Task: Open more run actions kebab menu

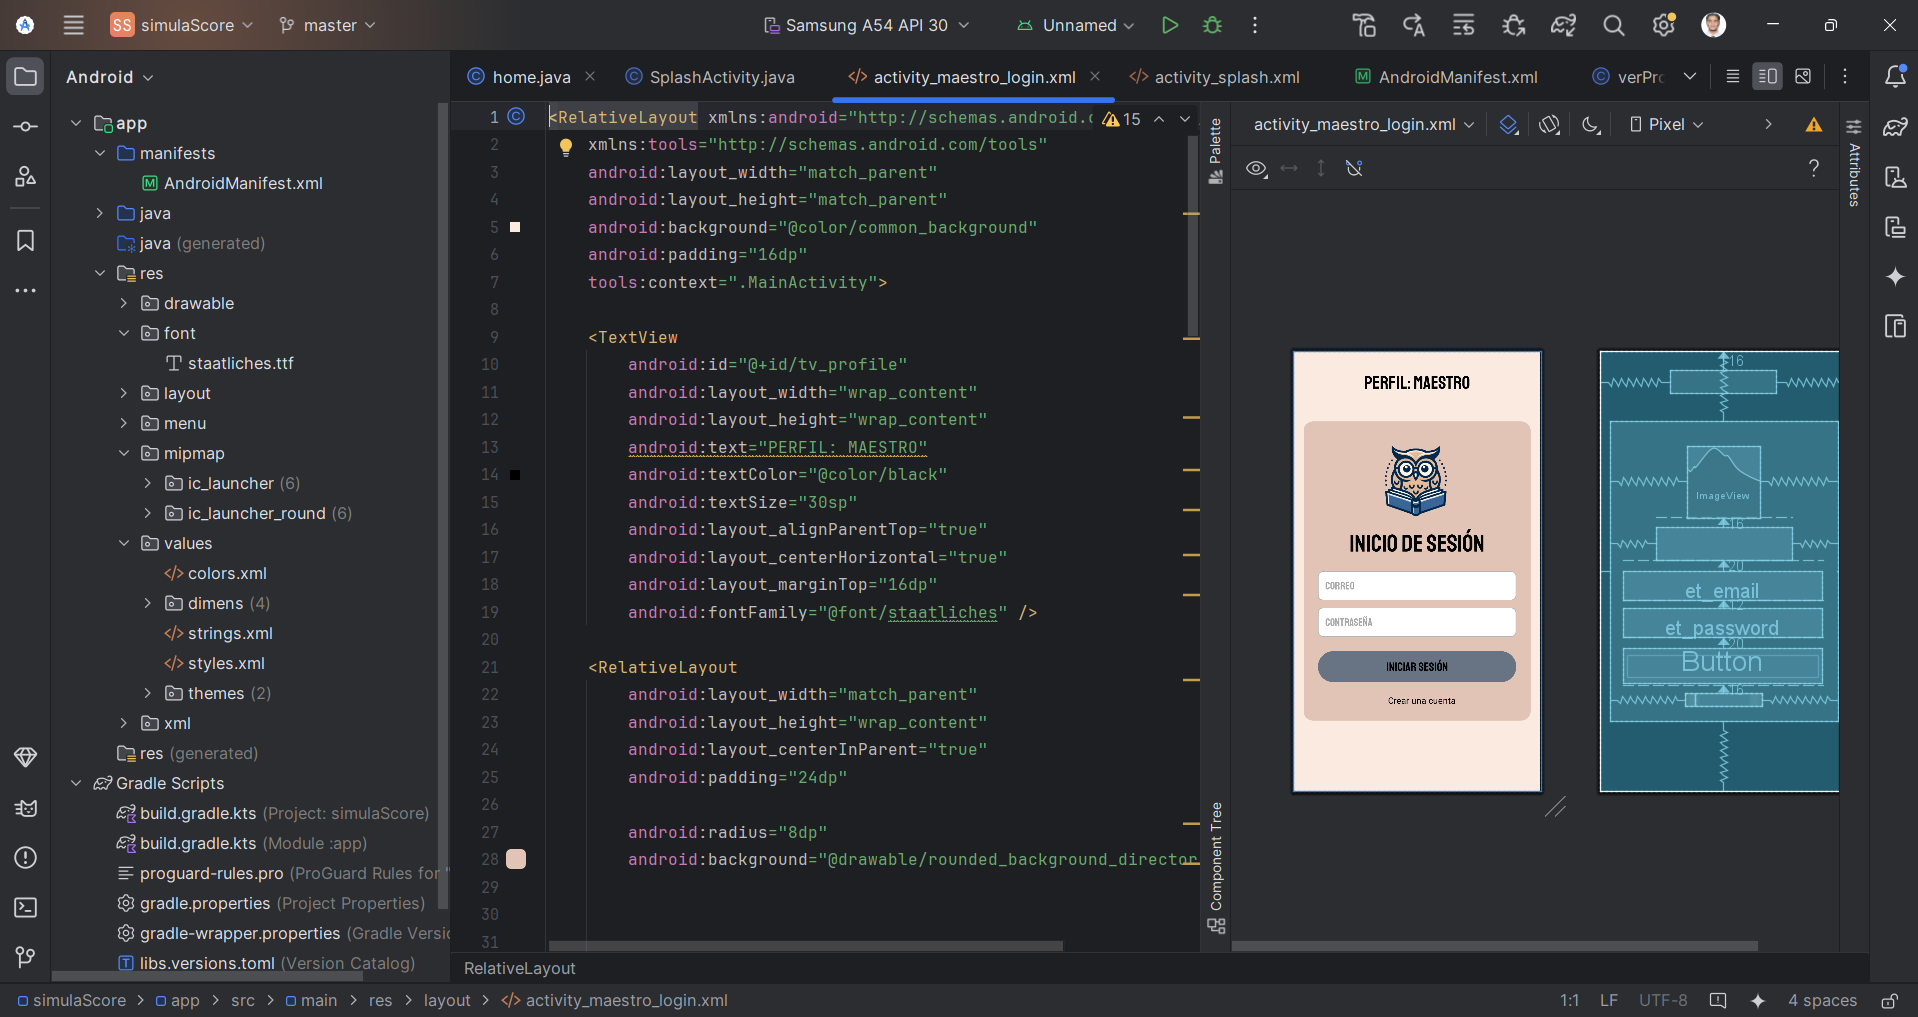Action: point(1254,25)
